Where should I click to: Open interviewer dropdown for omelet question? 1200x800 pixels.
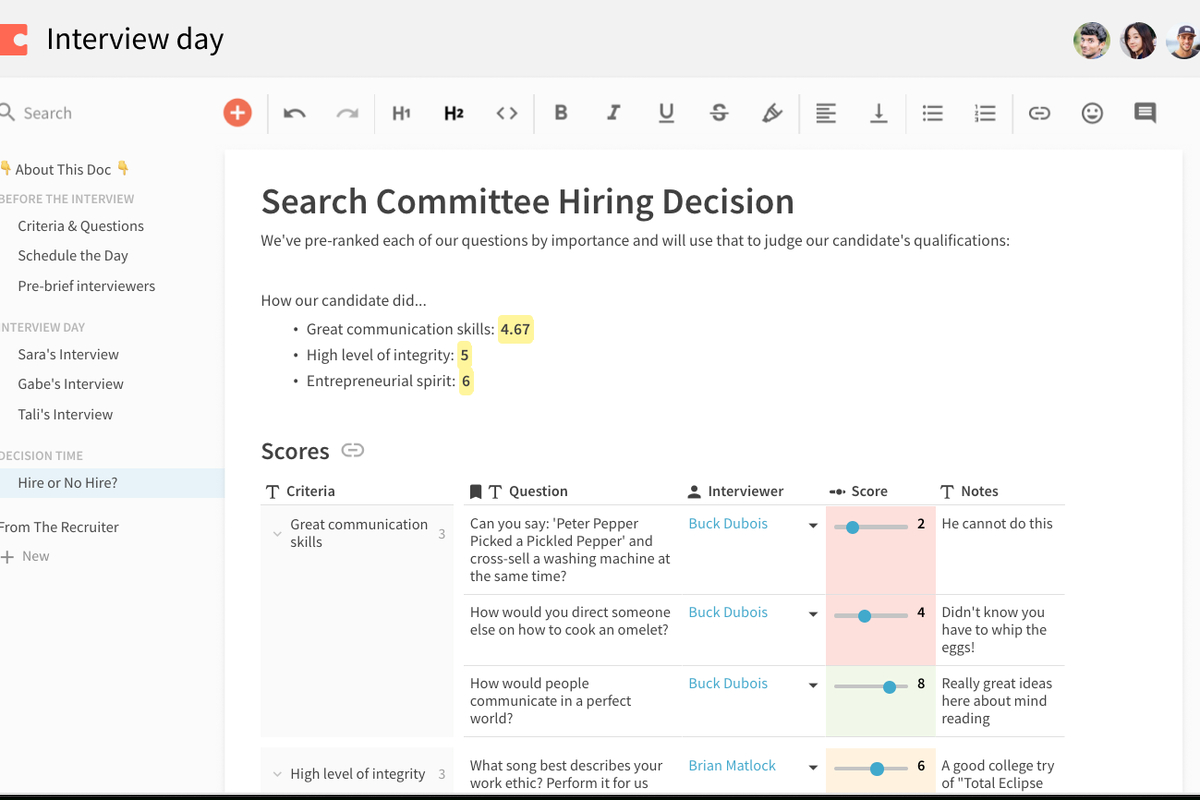coord(813,614)
